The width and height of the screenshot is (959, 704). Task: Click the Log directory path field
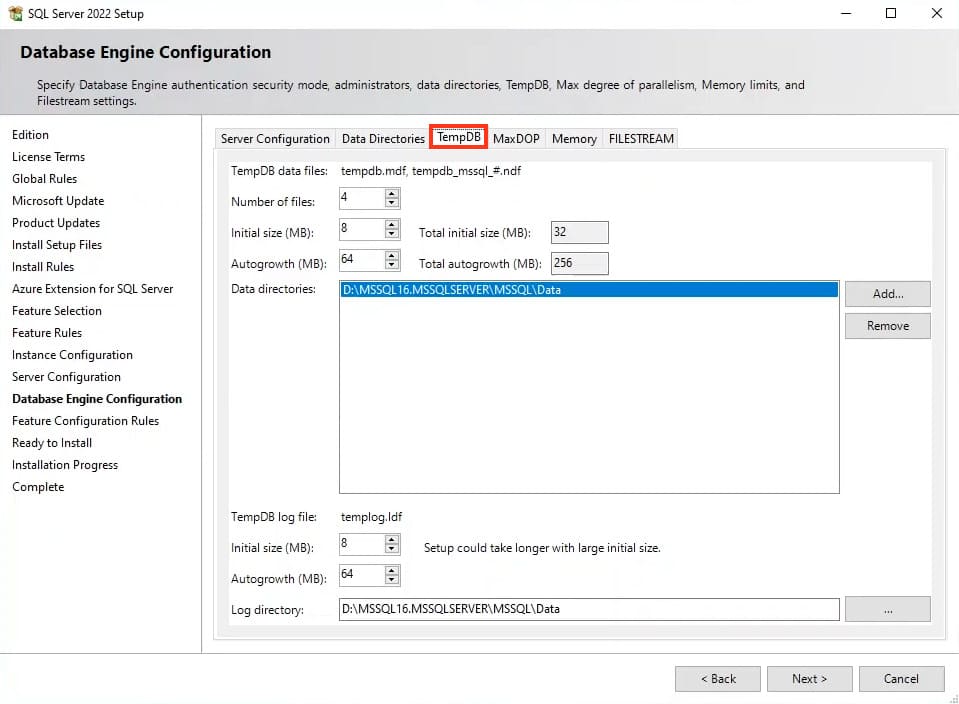click(x=588, y=609)
